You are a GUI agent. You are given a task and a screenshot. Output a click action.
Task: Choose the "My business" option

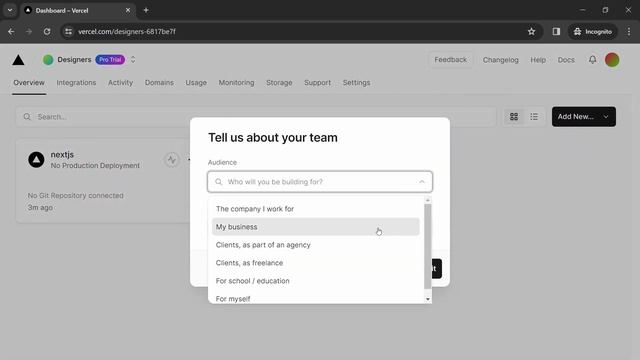[x=316, y=227]
